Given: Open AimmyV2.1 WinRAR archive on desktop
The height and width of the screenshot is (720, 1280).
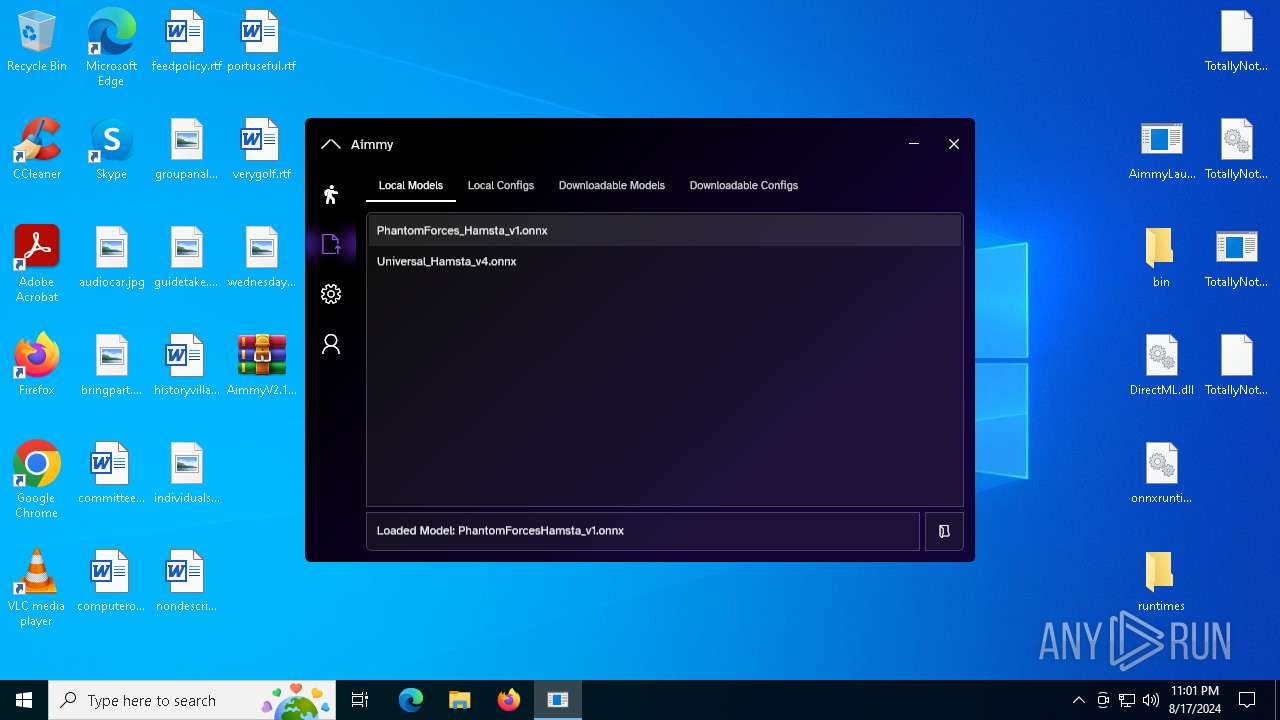Looking at the screenshot, I should click(x=261, y=366).
